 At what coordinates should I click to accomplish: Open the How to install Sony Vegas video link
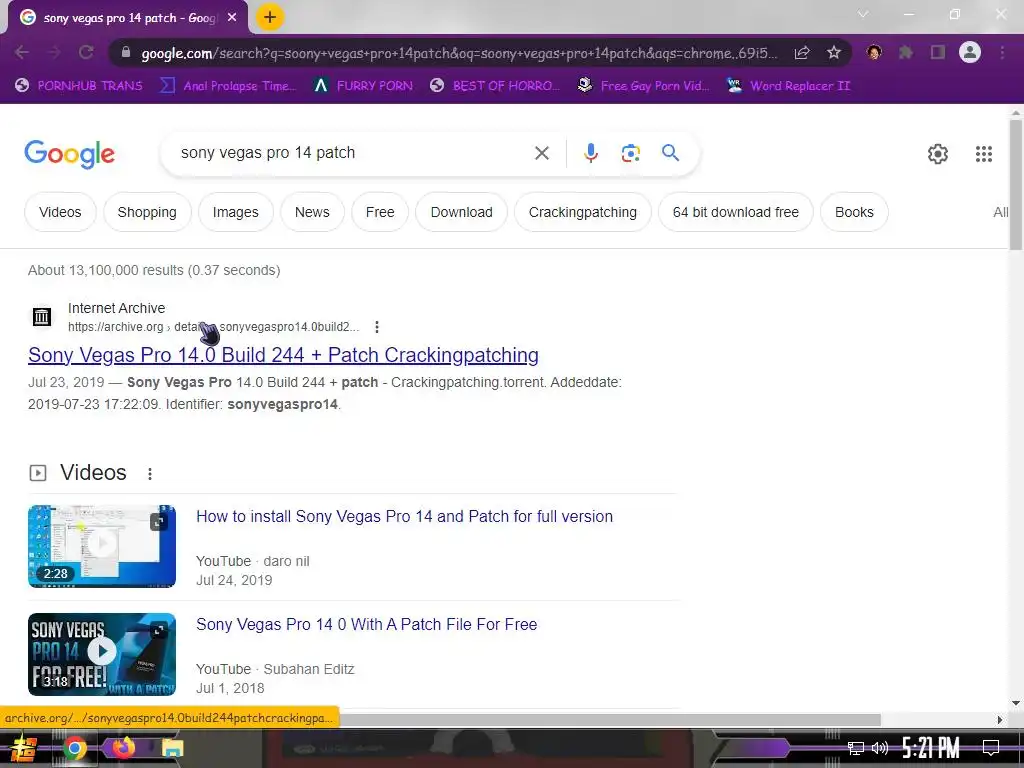point(405,517)
